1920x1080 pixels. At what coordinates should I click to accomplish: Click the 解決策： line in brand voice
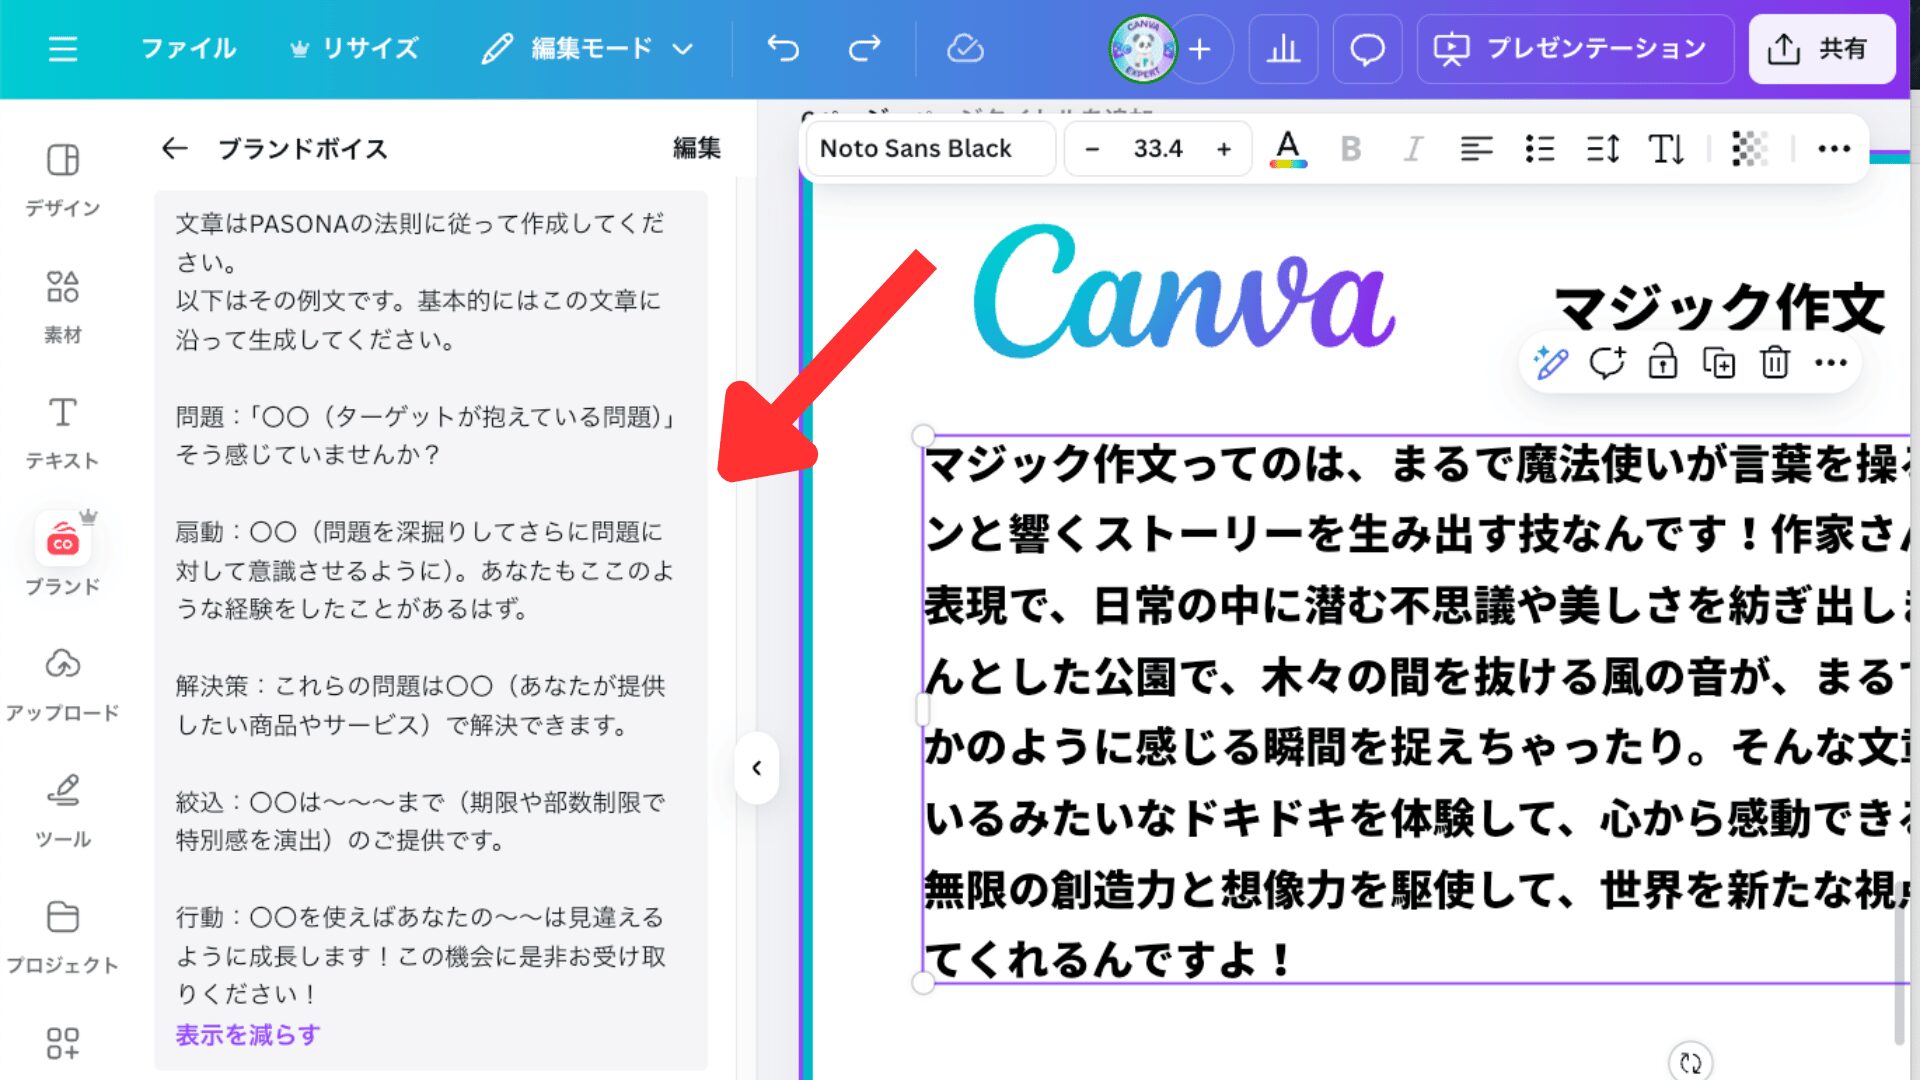420,705
